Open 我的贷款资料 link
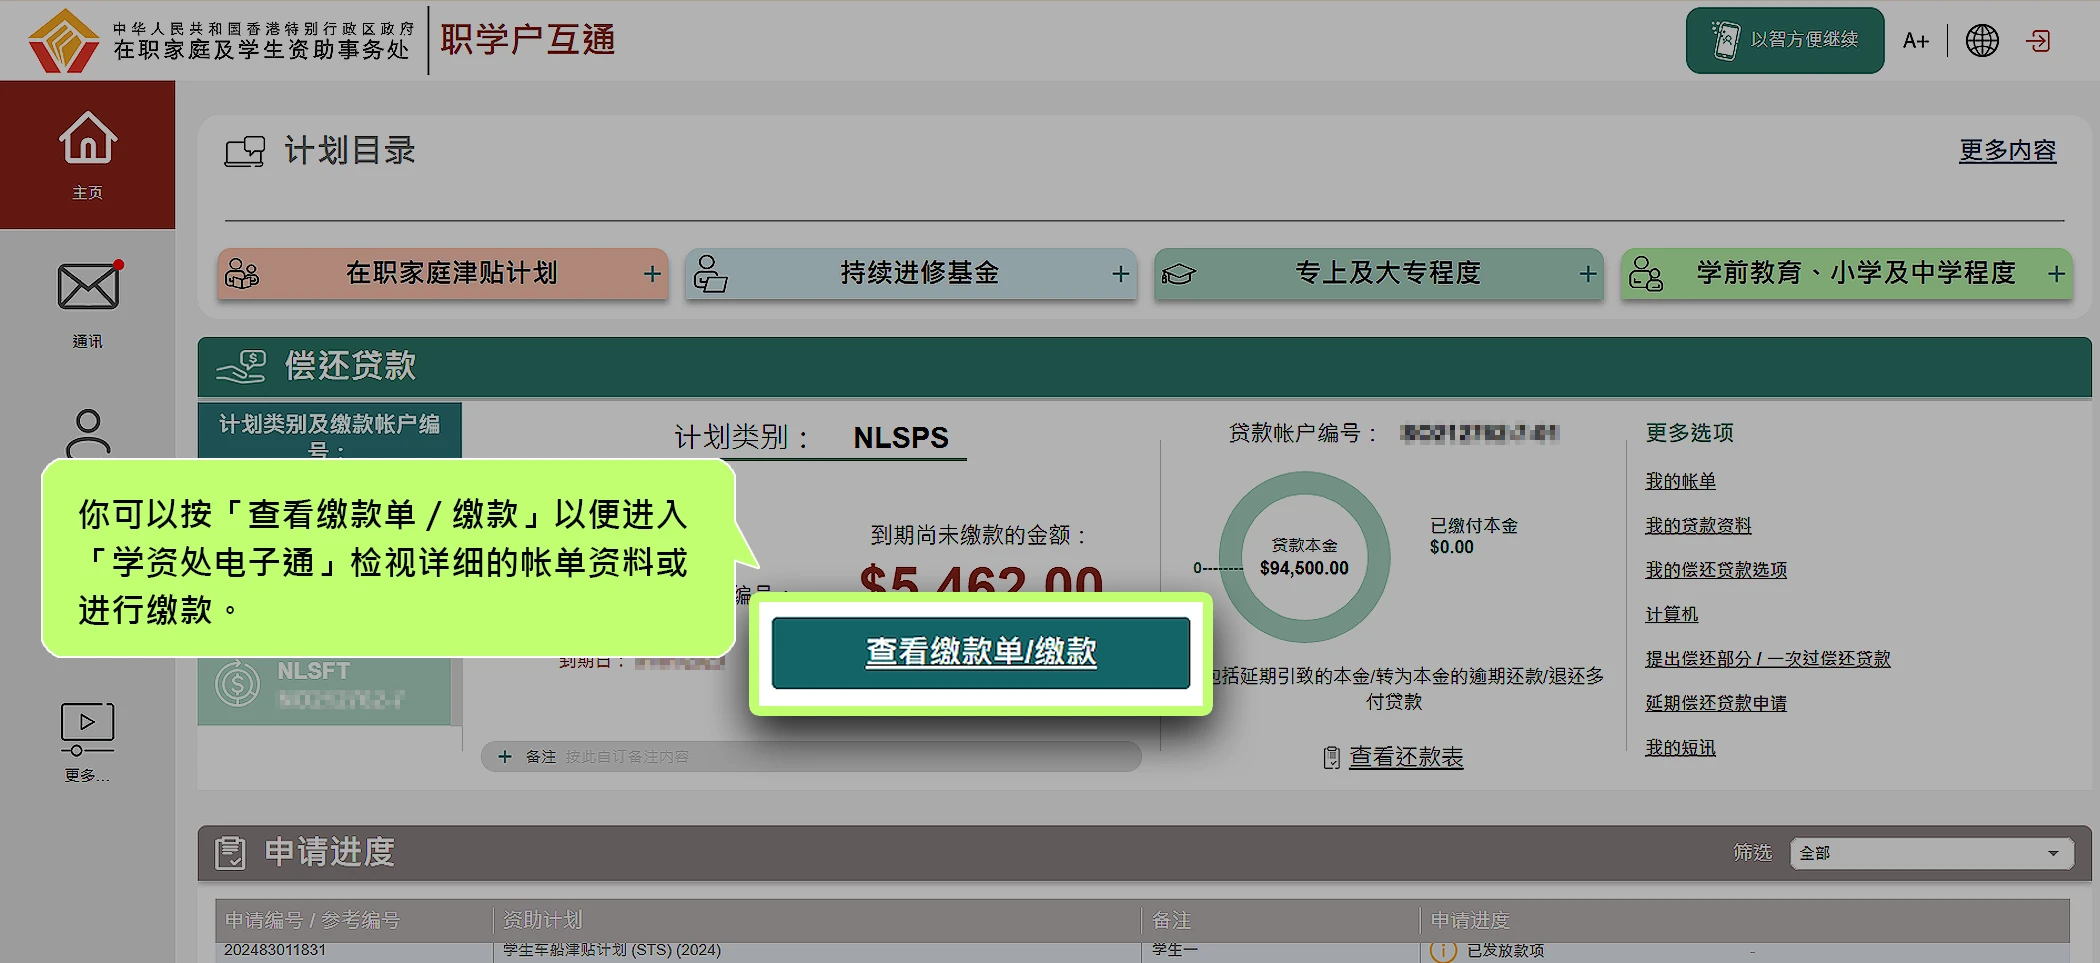This screenshot has width=2100, height=963. coord(1698,526)
